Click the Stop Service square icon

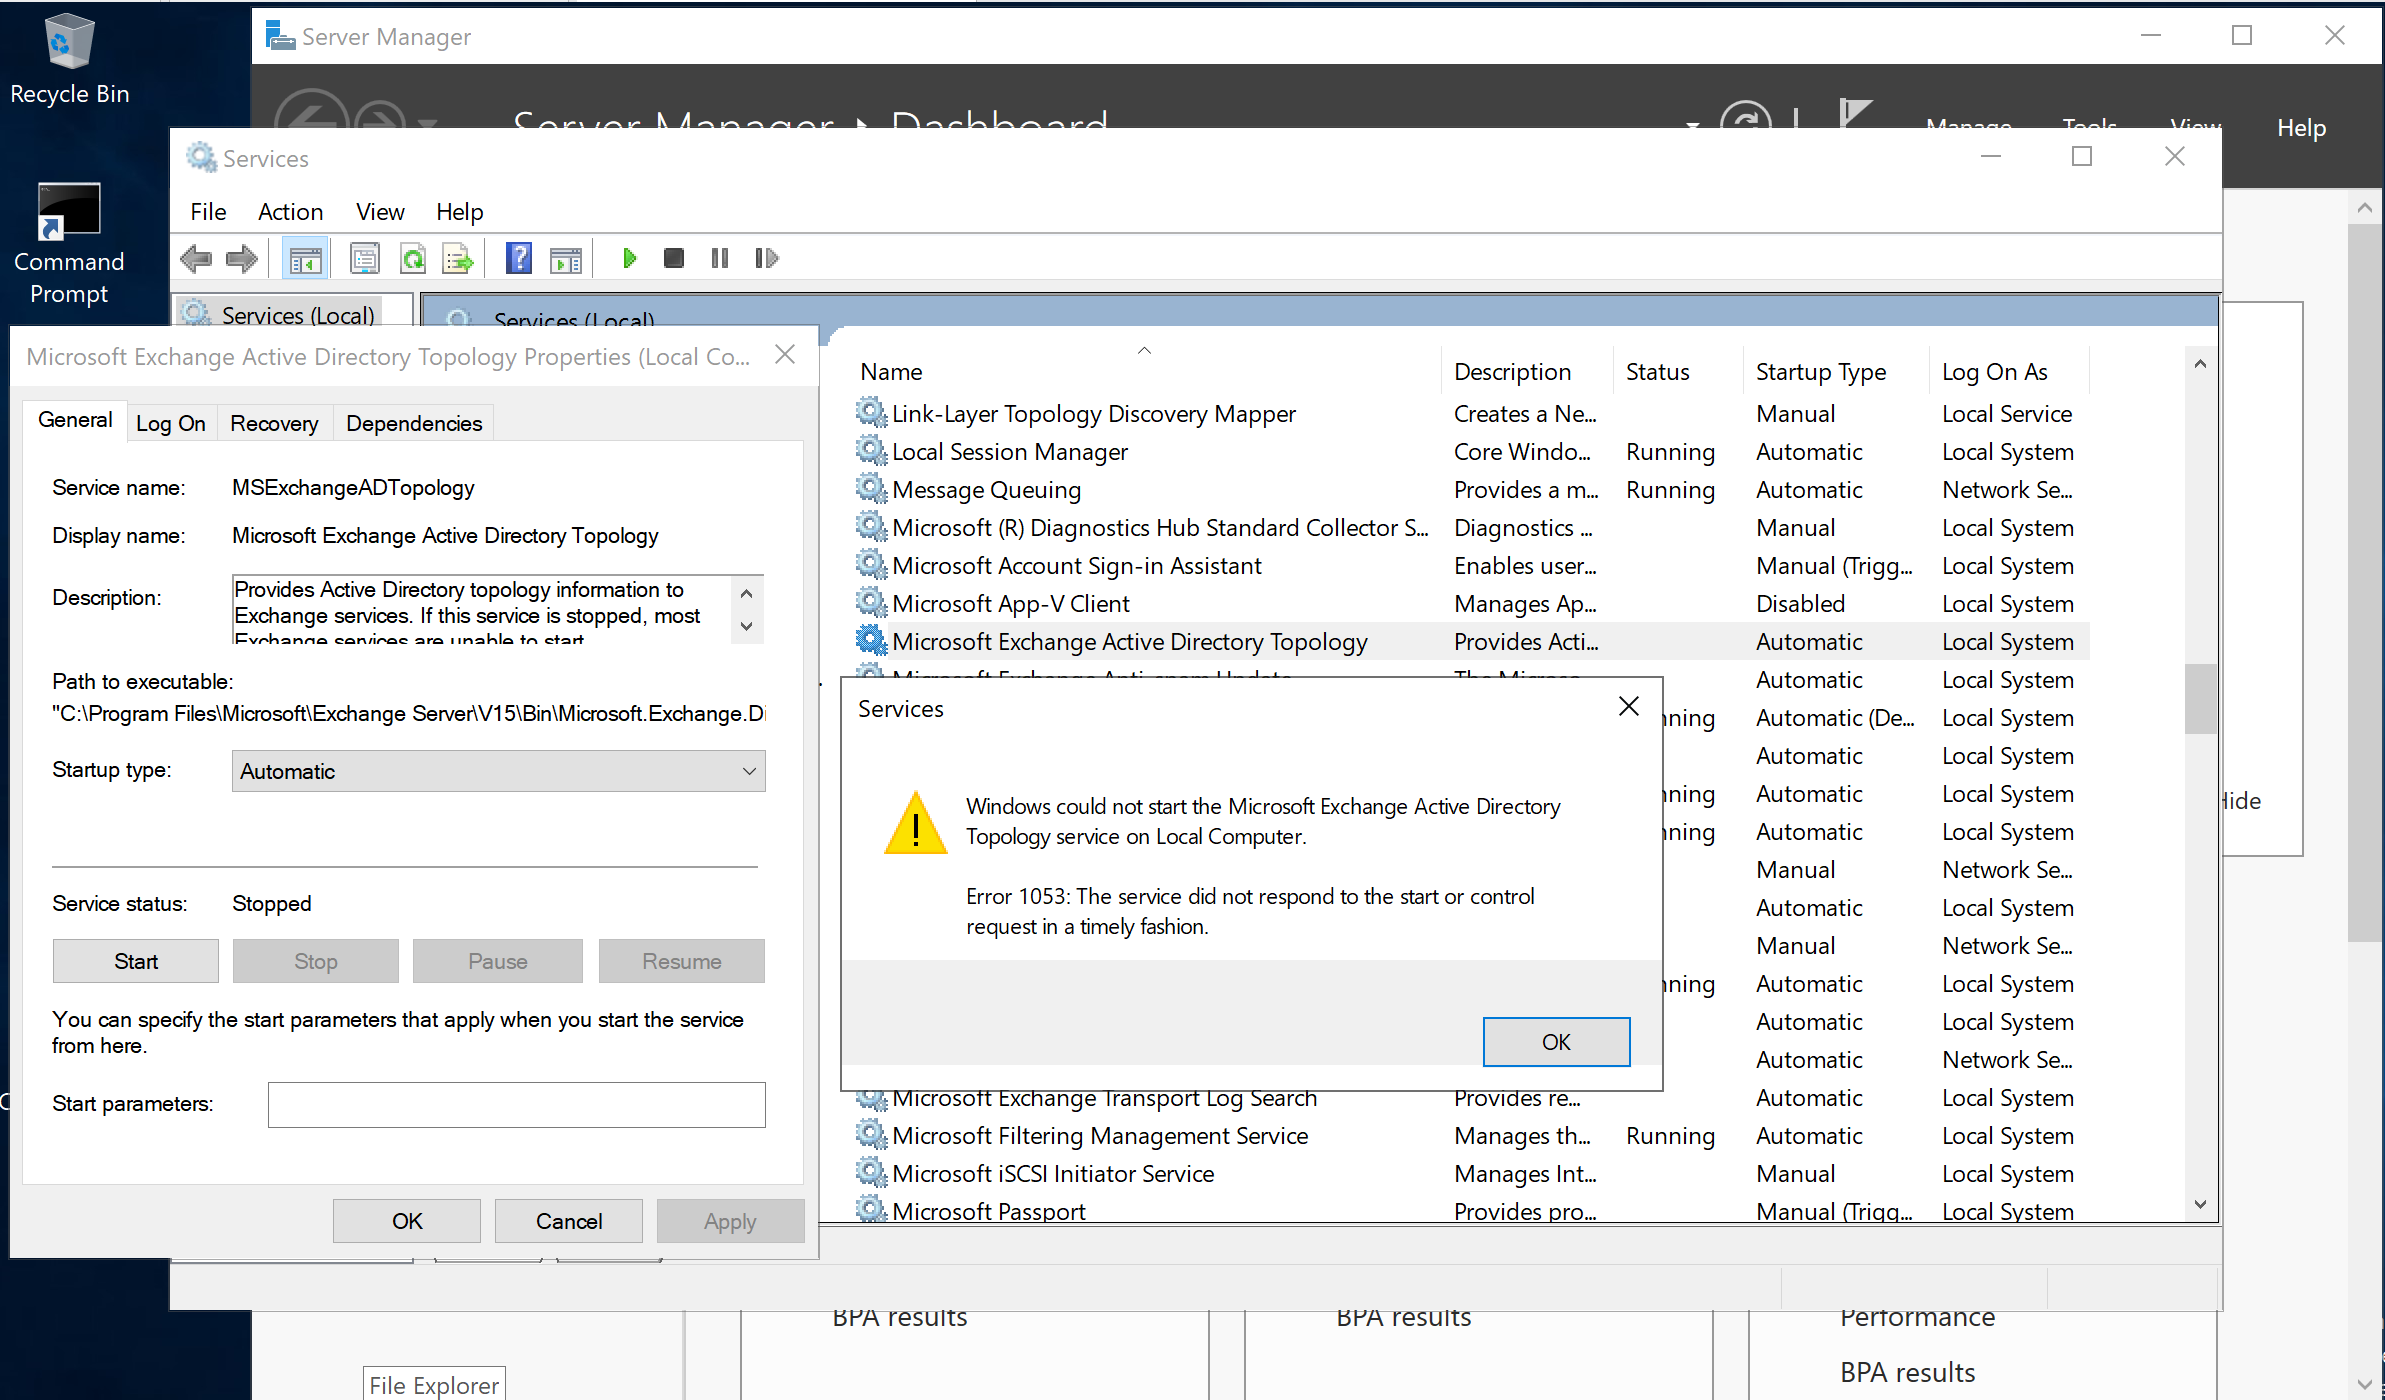click(674, 259)
